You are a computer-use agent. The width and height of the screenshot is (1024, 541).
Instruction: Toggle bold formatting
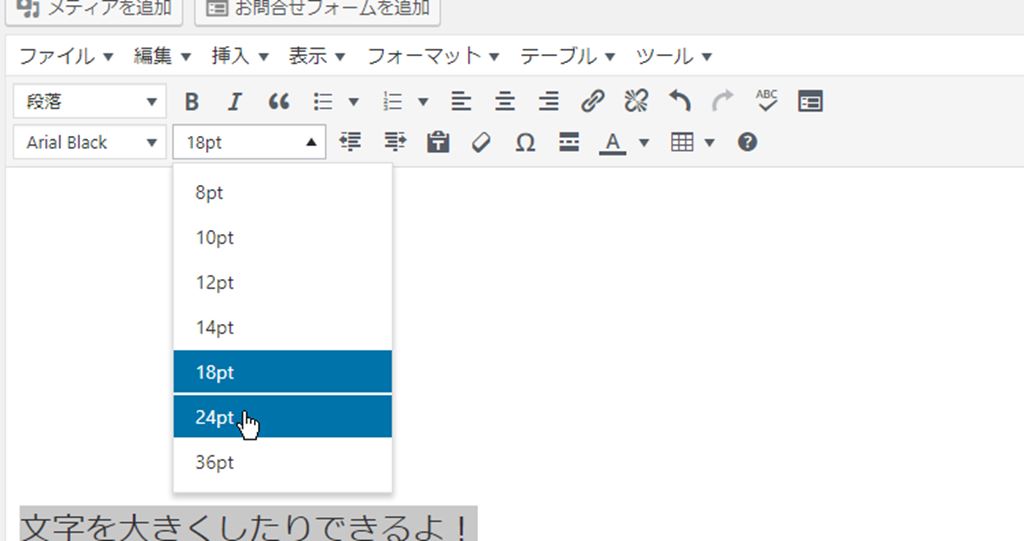click(192, 101)
